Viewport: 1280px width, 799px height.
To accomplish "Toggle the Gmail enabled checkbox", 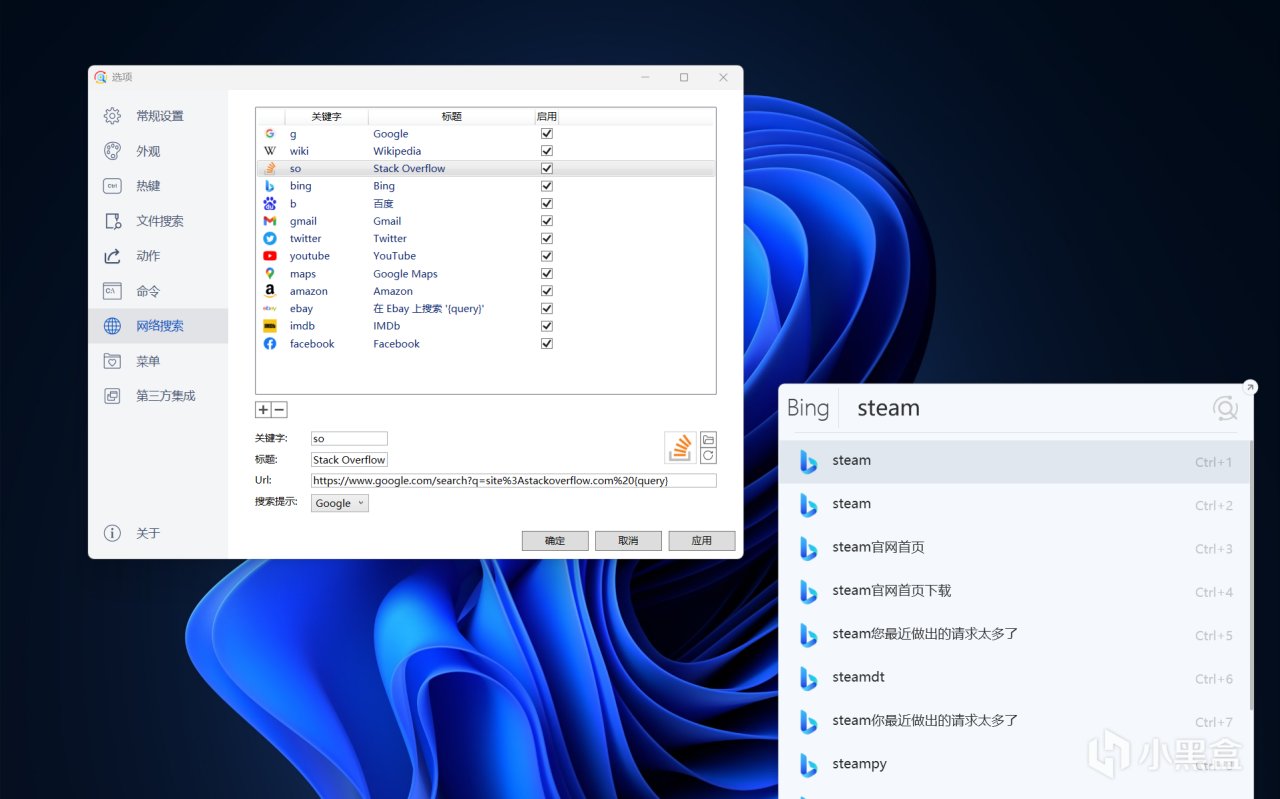I will click(547, 221).
